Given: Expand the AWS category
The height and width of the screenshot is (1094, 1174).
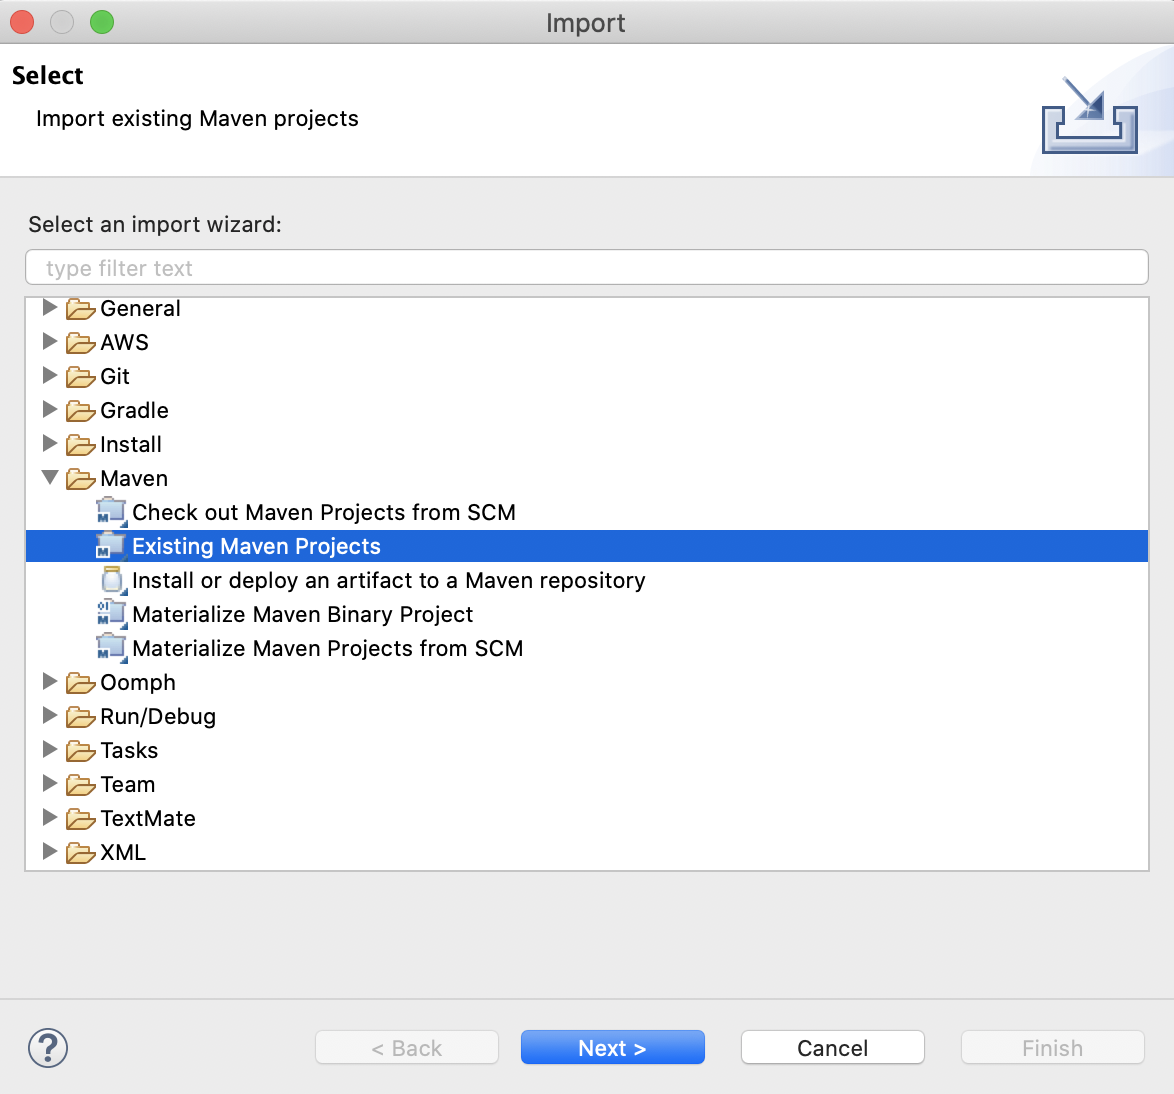Looking at the screenshot, I should 49,341.
